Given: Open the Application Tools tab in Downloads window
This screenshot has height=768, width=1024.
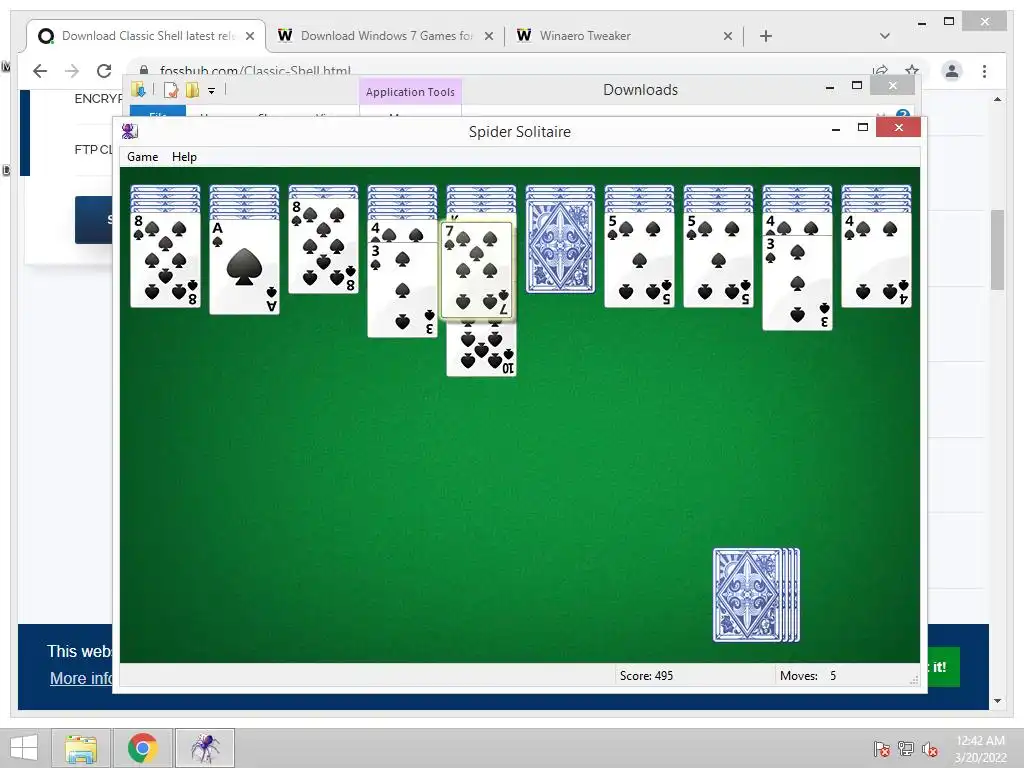Looking at the screenshot, I should [x=410, y=92].
